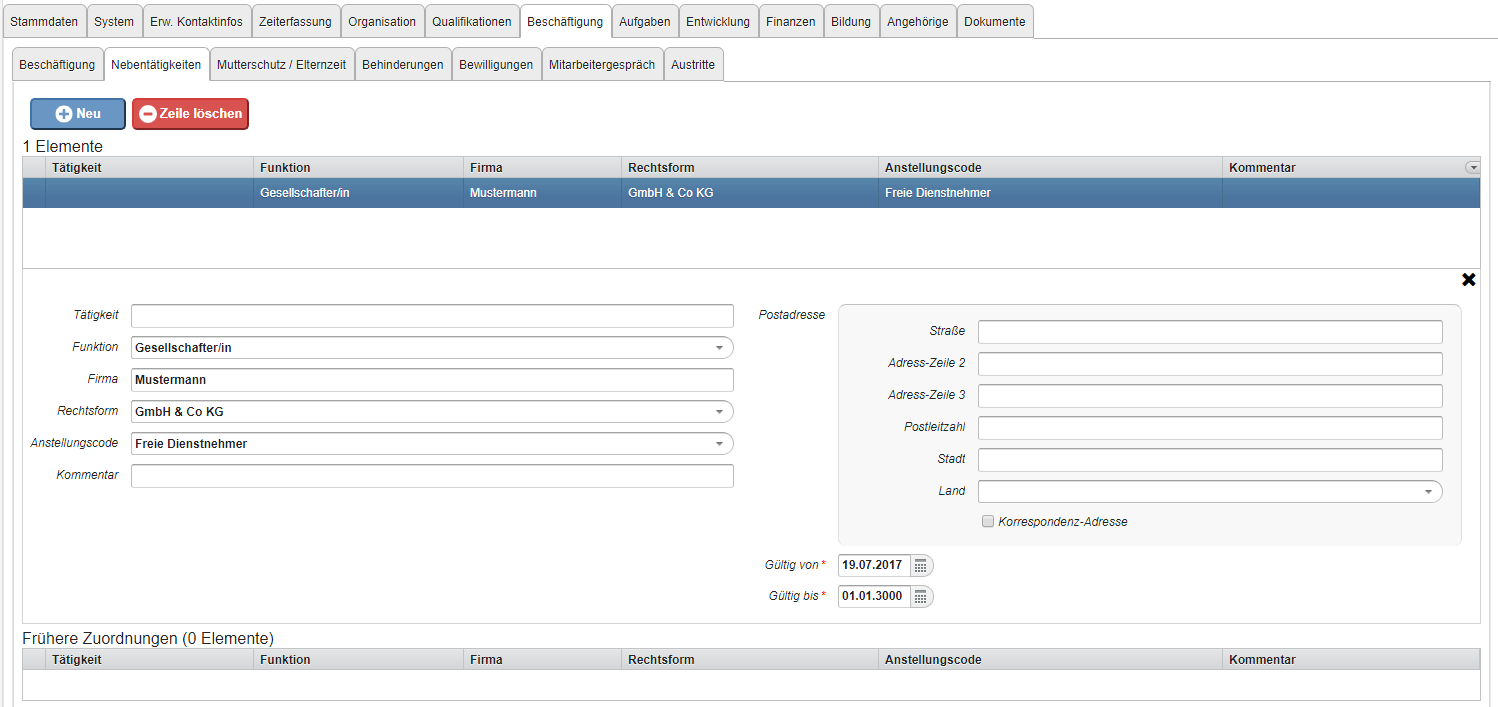Image resolution: width=1498 pixels, height=707 pixels.
Task: Close the detail form with the X icon
Action: coord(1468,280)
